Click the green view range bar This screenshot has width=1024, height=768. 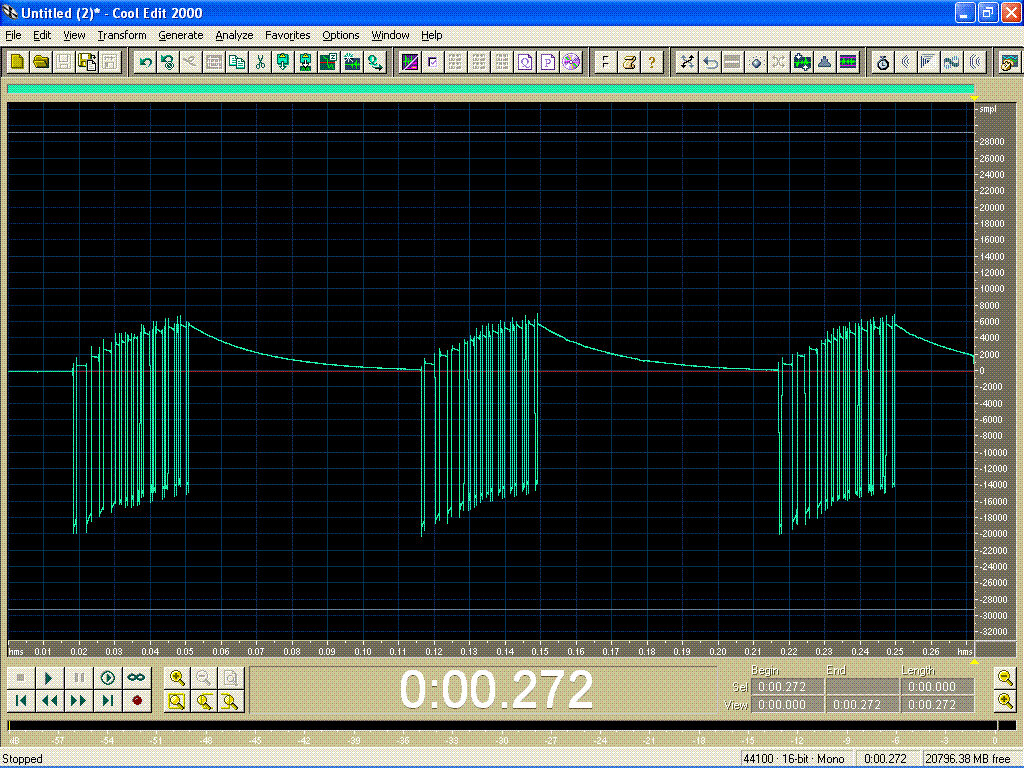[490, 89]
